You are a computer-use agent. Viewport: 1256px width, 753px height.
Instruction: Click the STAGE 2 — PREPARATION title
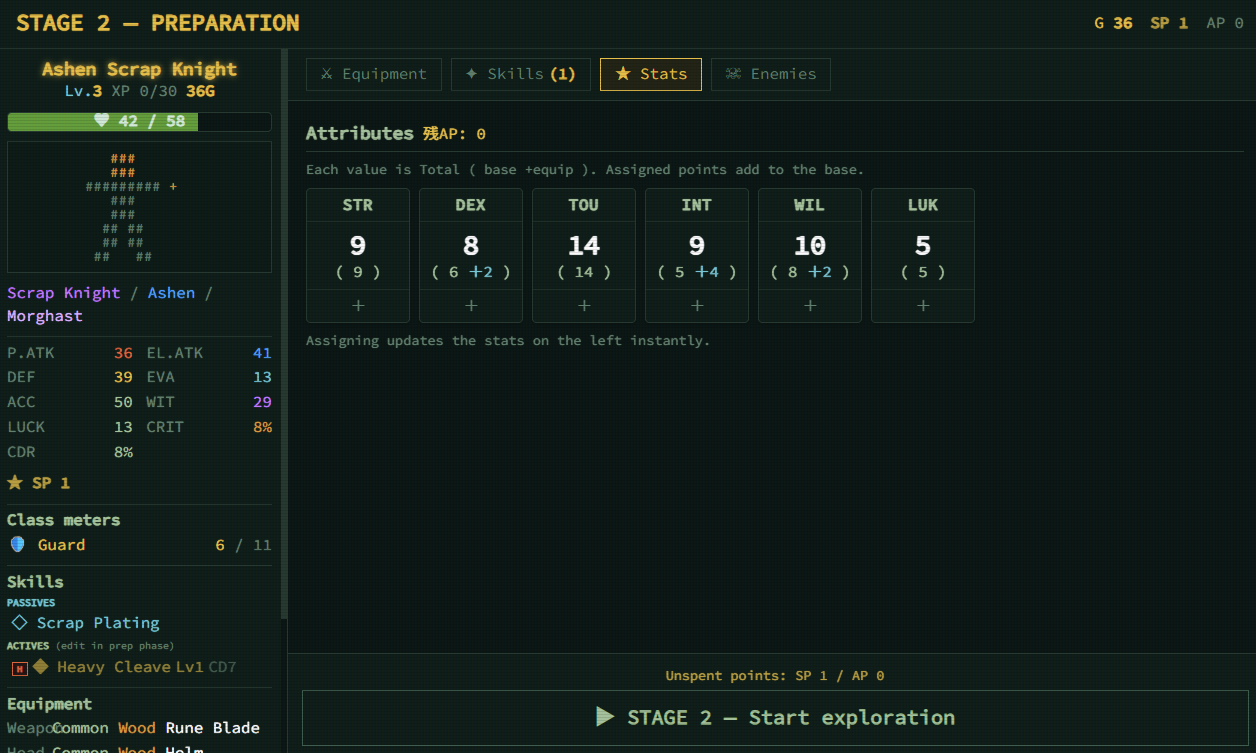click(158, 23)
